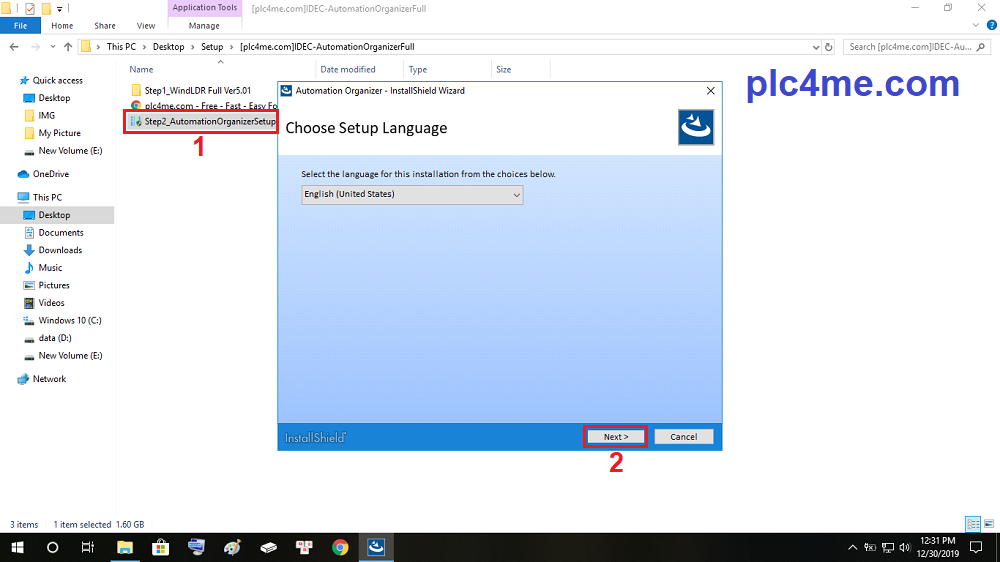The width and height of the screenshot is (1000, 562).
Task: Switch to large icons view toggle
Action: pos(987,524)
